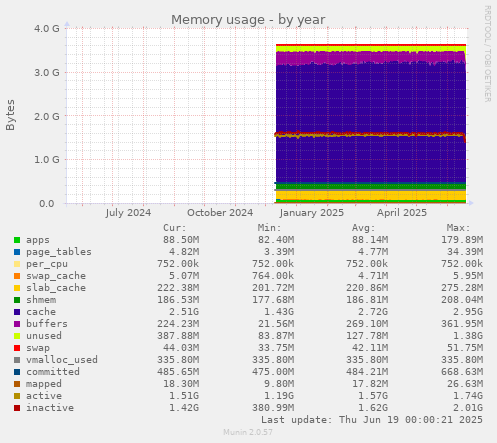Click the 1.0 G y-axis label

(47, 160)
